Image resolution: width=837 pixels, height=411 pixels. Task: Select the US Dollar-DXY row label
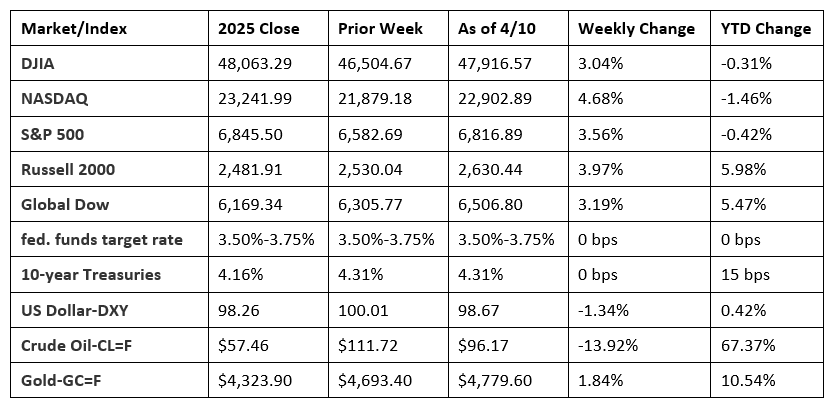click(71, 311)
